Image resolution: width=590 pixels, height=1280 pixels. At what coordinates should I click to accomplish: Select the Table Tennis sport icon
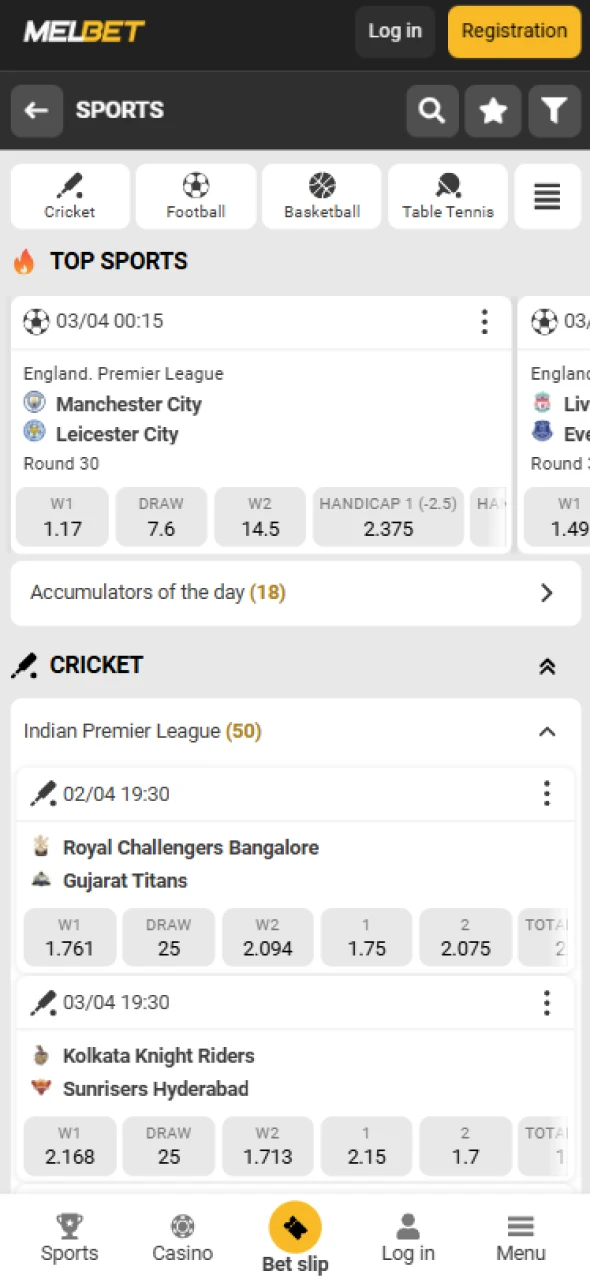coord(447,195)
